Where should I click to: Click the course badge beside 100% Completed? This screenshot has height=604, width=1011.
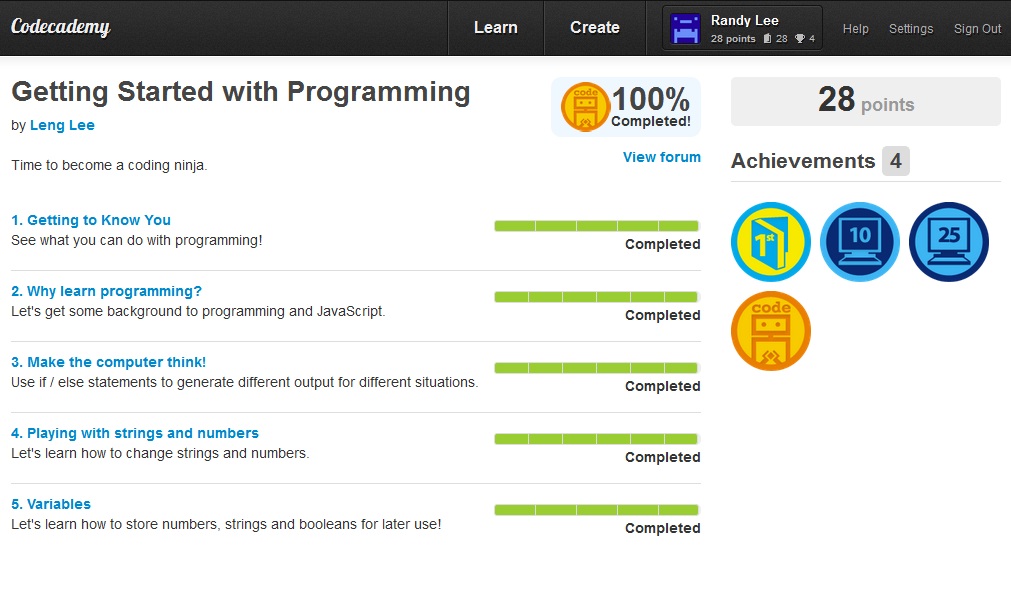click(586, 107)
